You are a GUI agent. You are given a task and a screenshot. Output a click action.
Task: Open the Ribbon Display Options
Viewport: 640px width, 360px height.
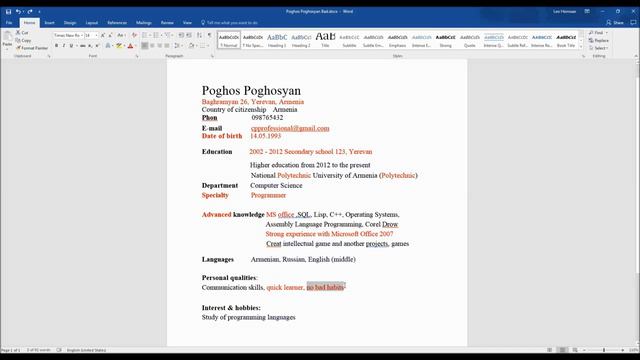coord(587,11)
